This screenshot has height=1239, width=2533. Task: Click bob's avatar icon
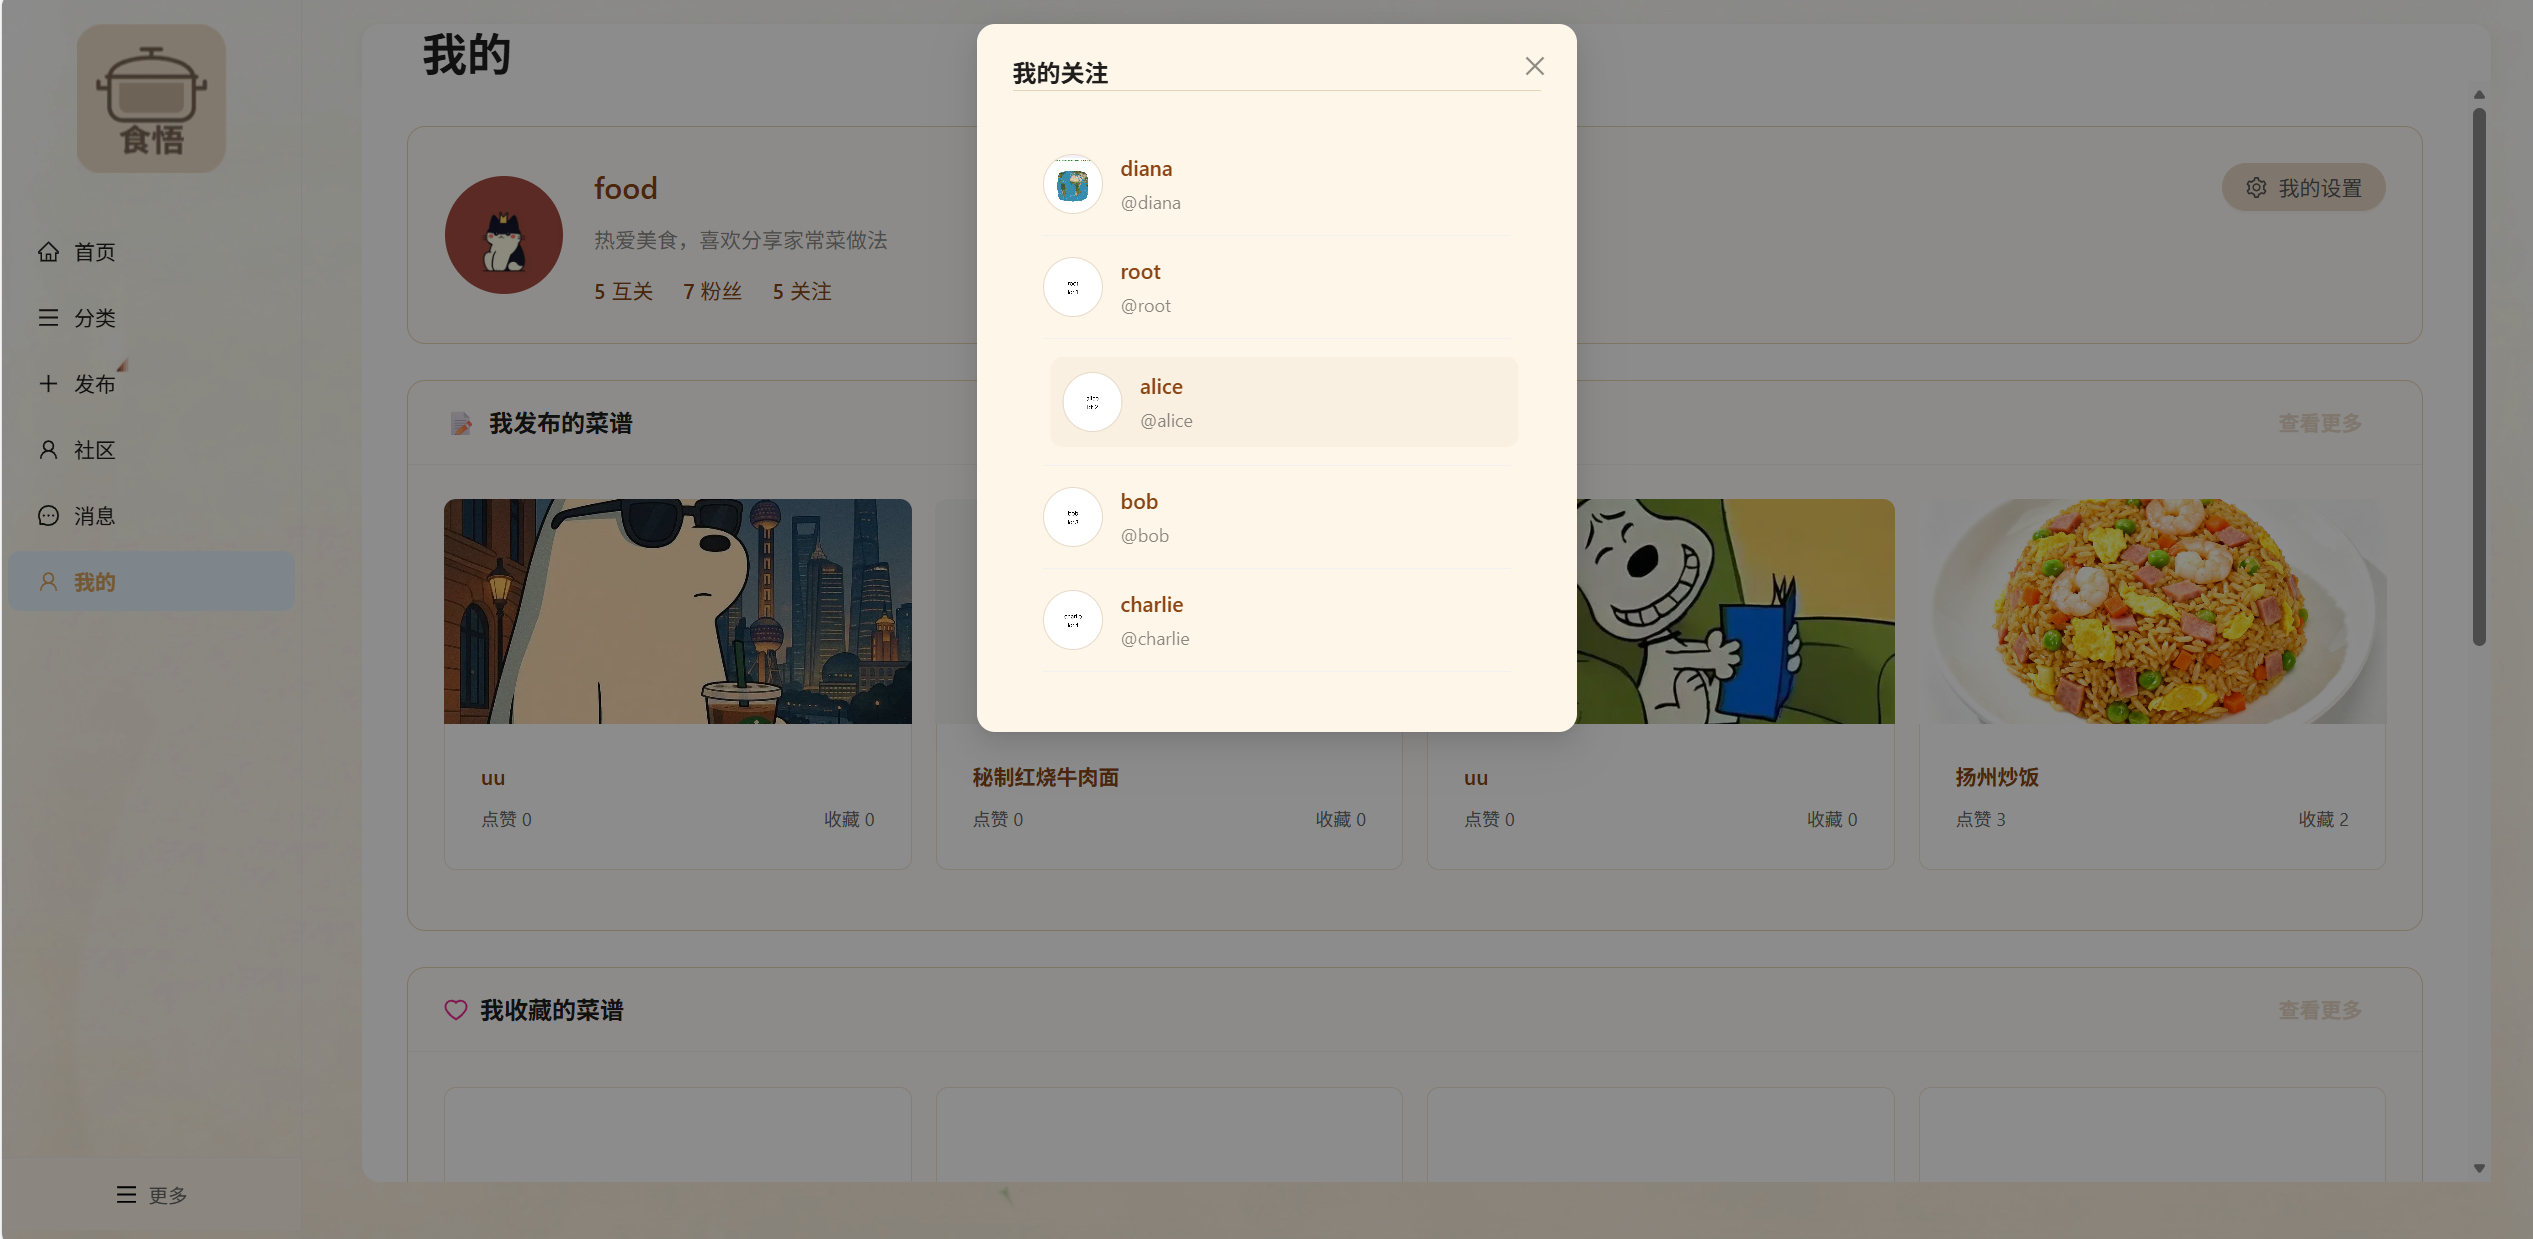pyautogui.click(x=1072, y=517)
